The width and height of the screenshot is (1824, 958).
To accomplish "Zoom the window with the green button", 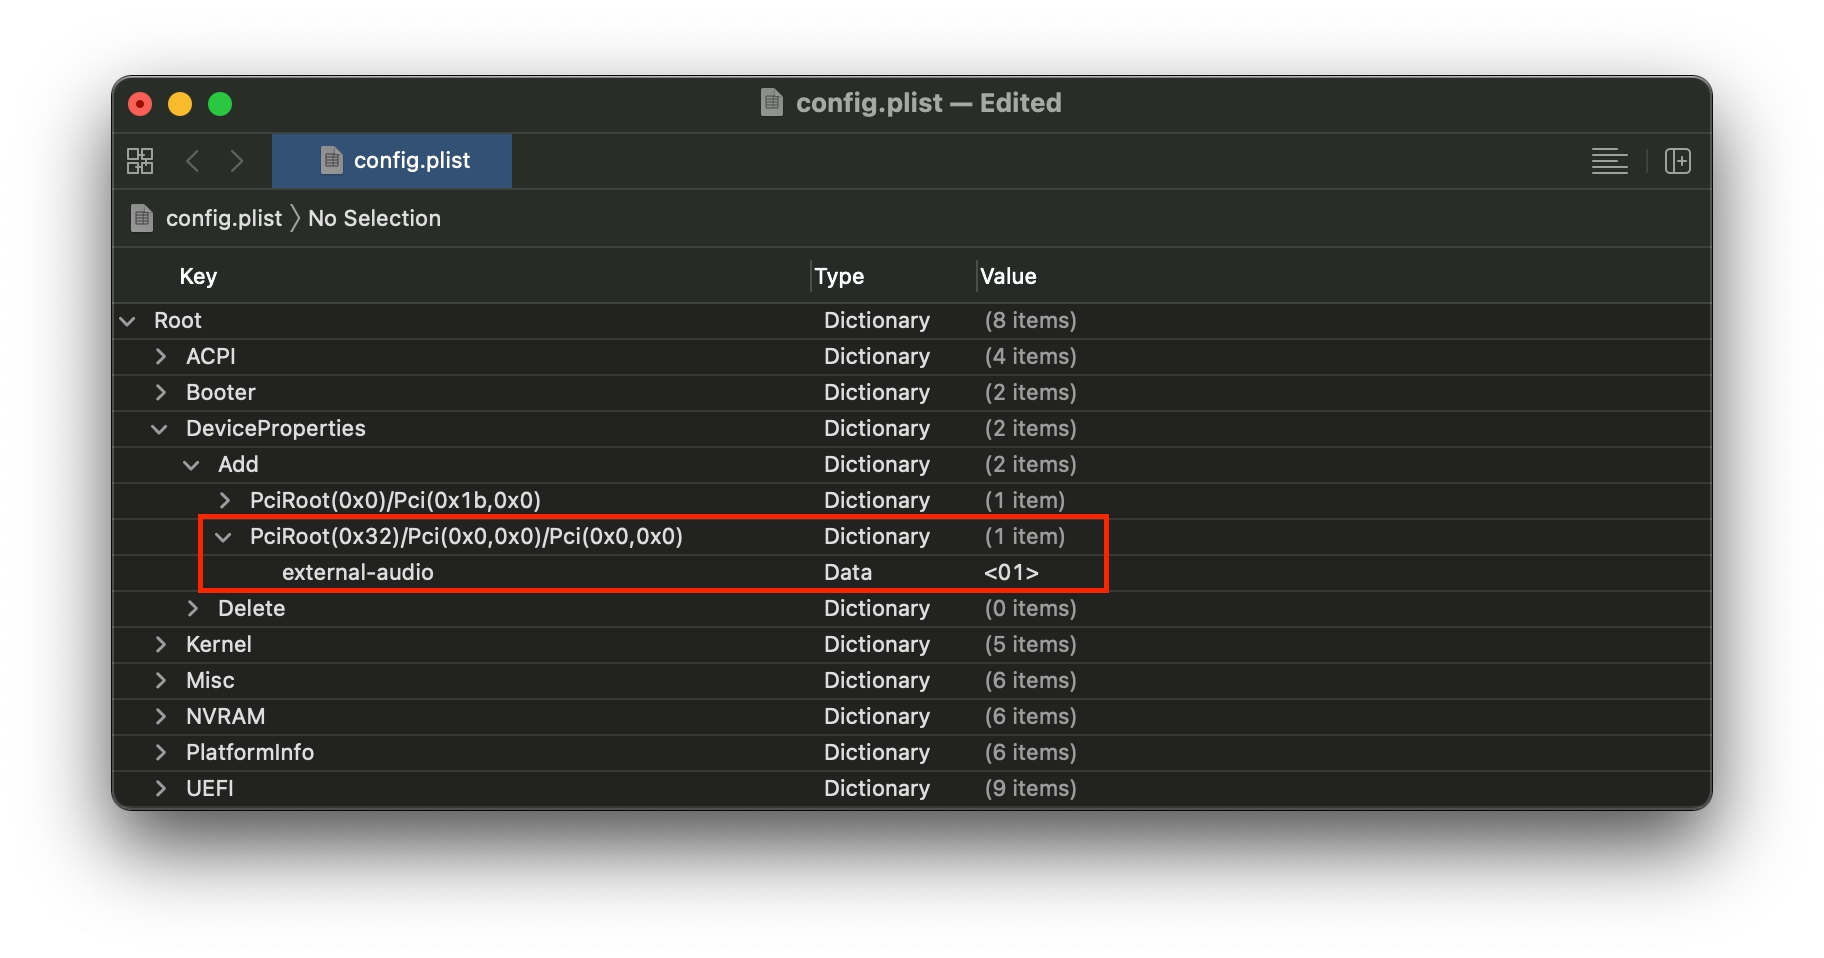I will [220, 104].
